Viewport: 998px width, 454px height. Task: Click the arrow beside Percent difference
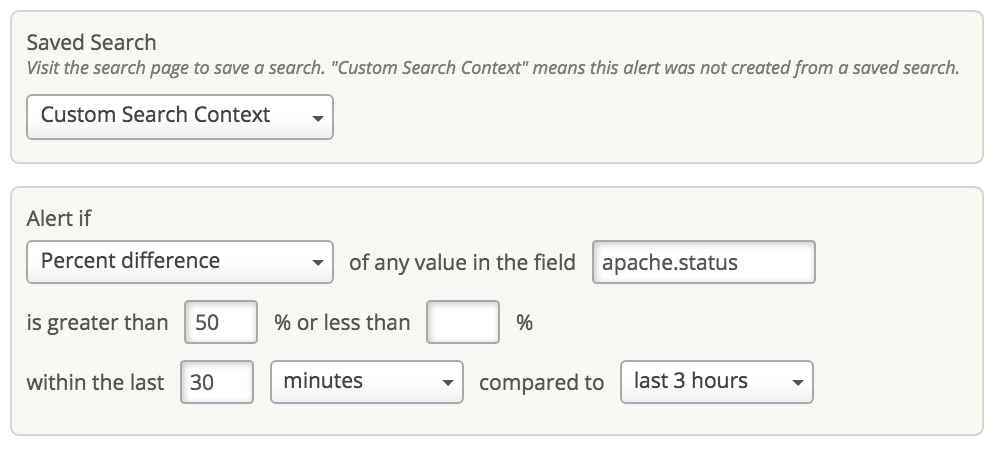coord(318,265)
